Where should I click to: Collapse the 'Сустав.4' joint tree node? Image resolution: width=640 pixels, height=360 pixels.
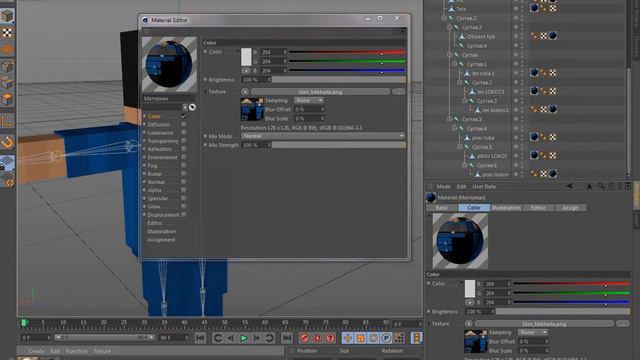(454, 129)
